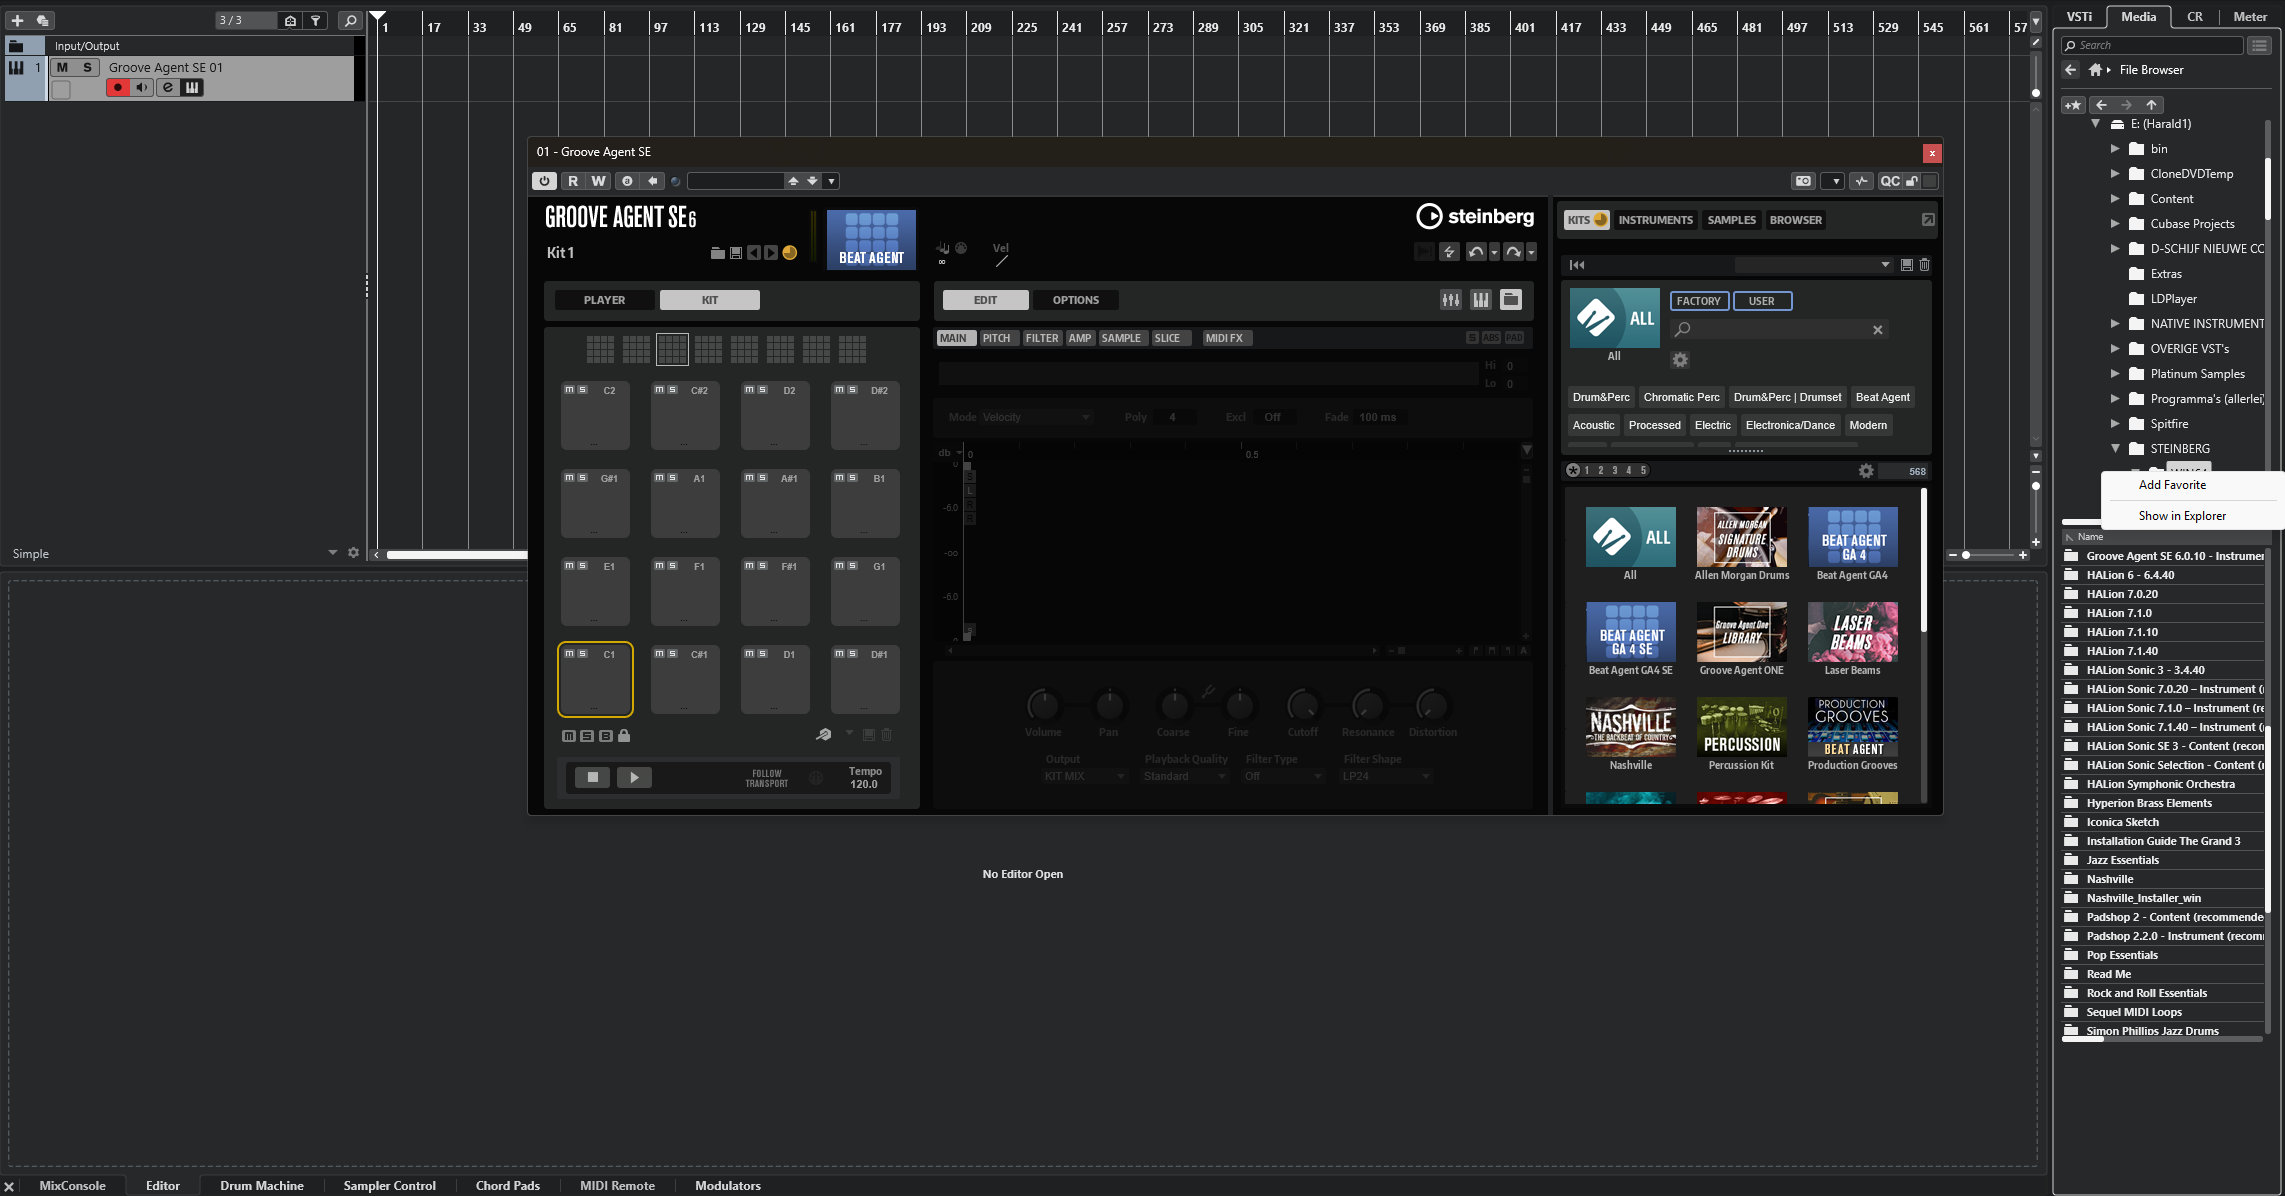
Task: Click the keyboard view icon beside mixer icon
Action: (1481, 300)
